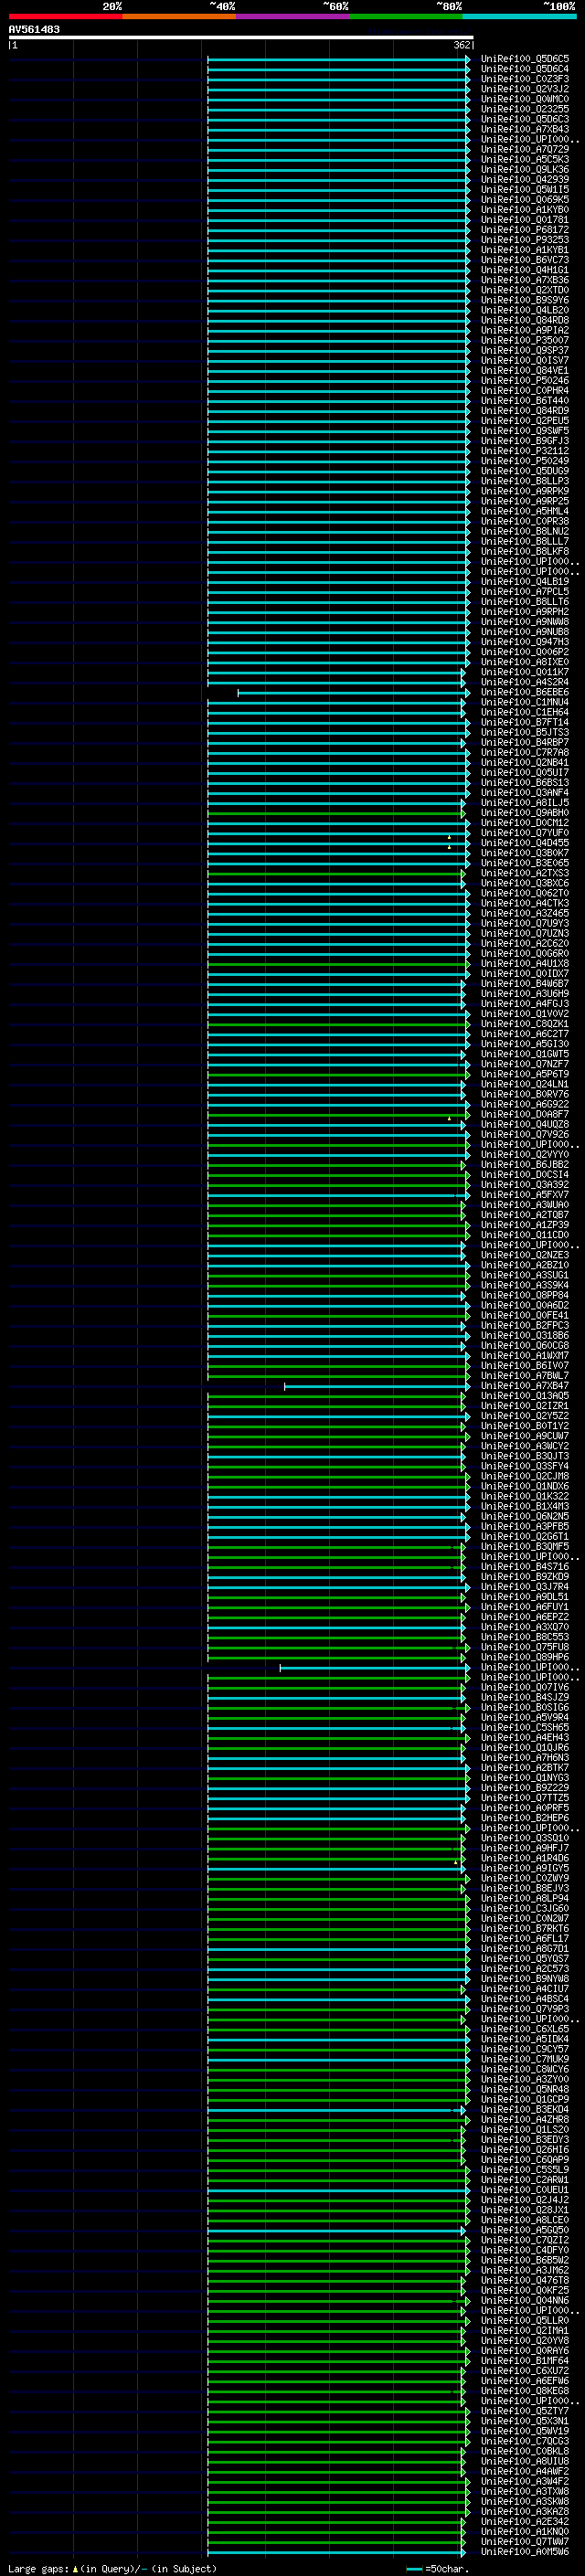Select subject label UniRef100_Q9LK36
This screenshot has width=585, height=2576.
pyautogui.click(x=525, y=169)
